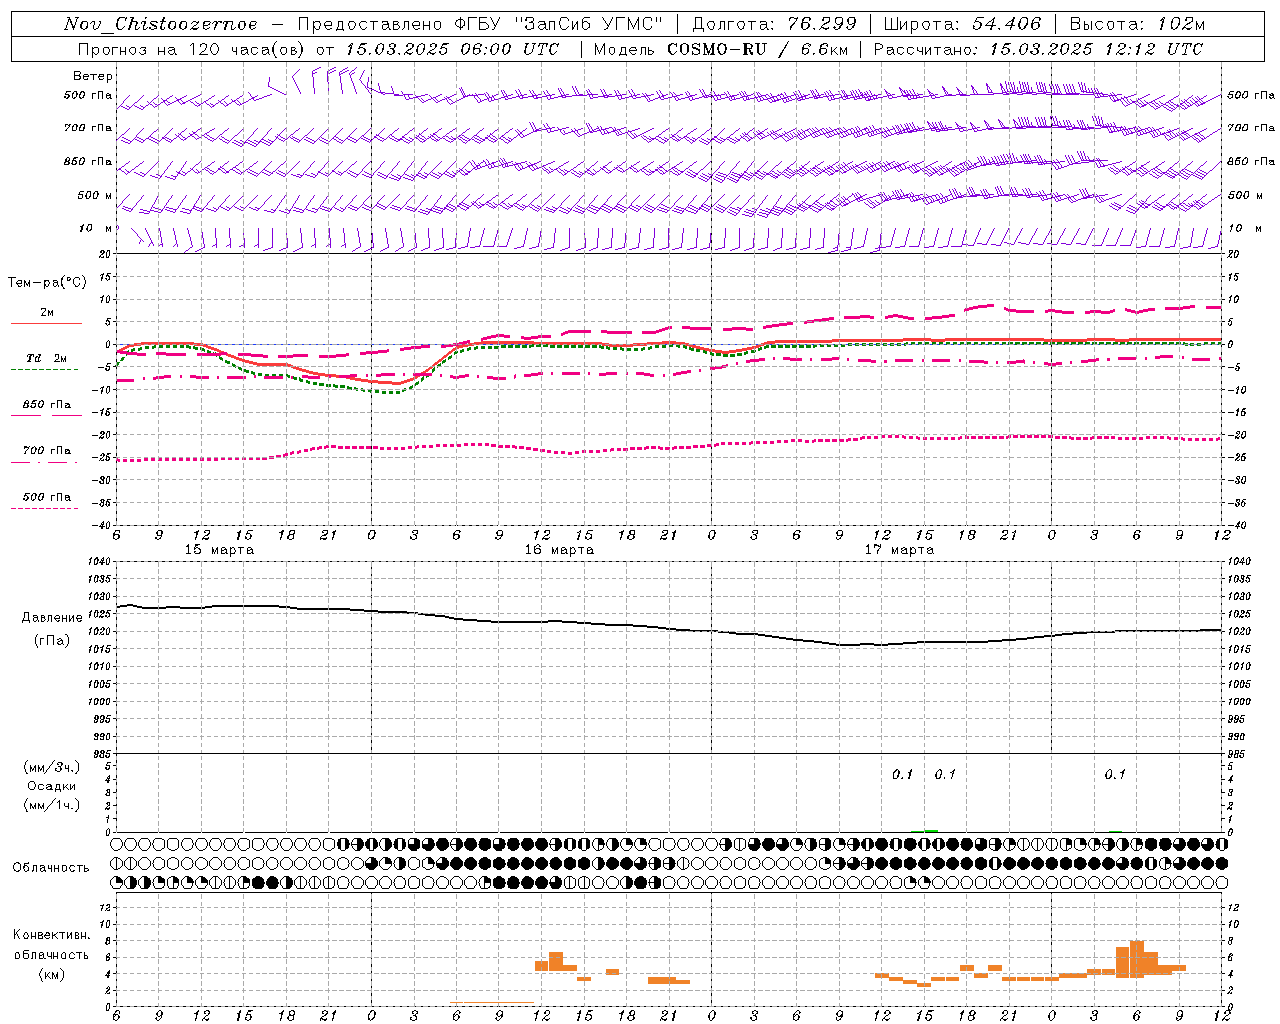
Task: Click the Рассчитано 15.03.2025 12:12 UTC timestamp
Action: tap(1038, 49)
